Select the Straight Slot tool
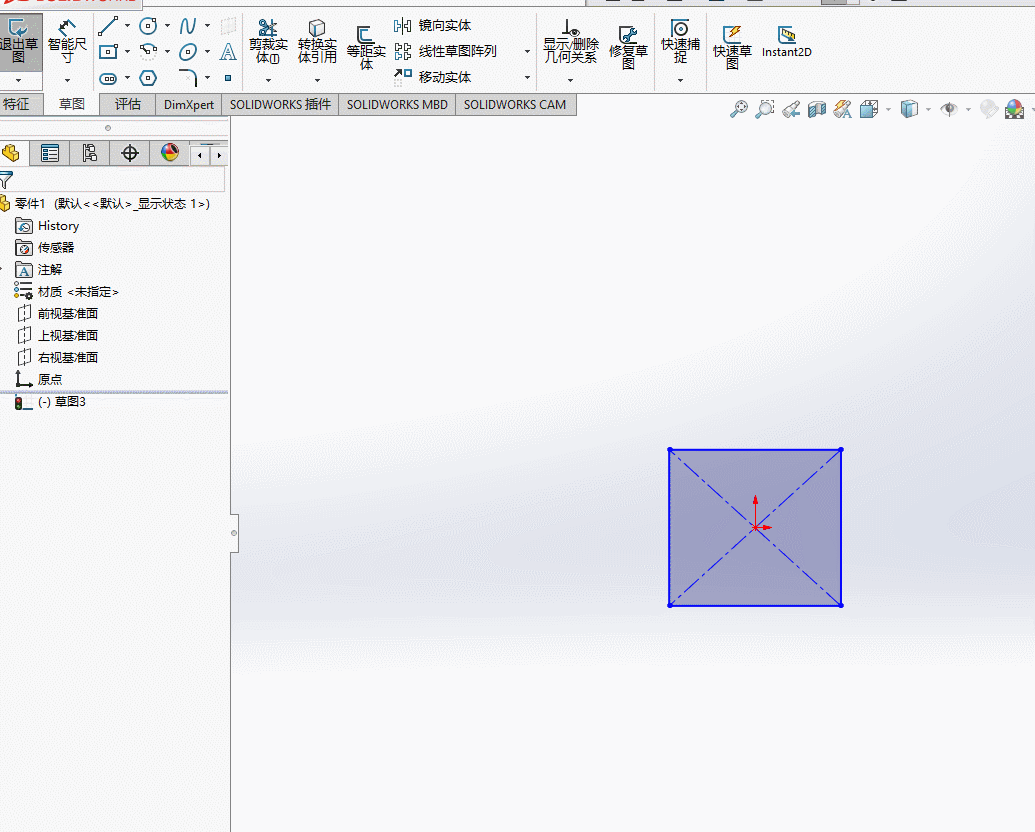 (108, 79)
